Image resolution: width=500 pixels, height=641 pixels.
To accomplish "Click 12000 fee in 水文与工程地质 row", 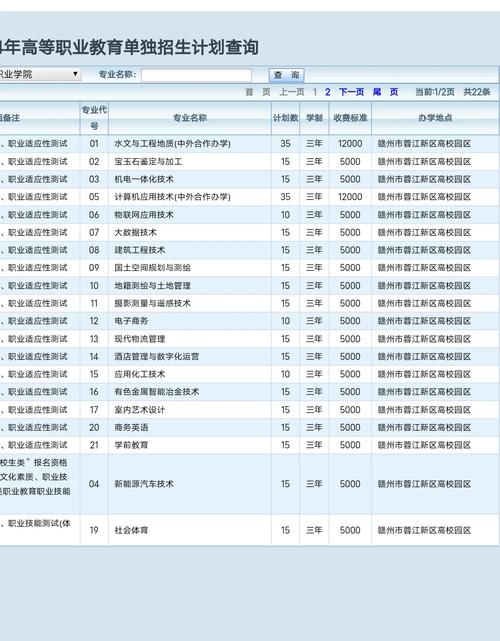I will click(350, 144).
